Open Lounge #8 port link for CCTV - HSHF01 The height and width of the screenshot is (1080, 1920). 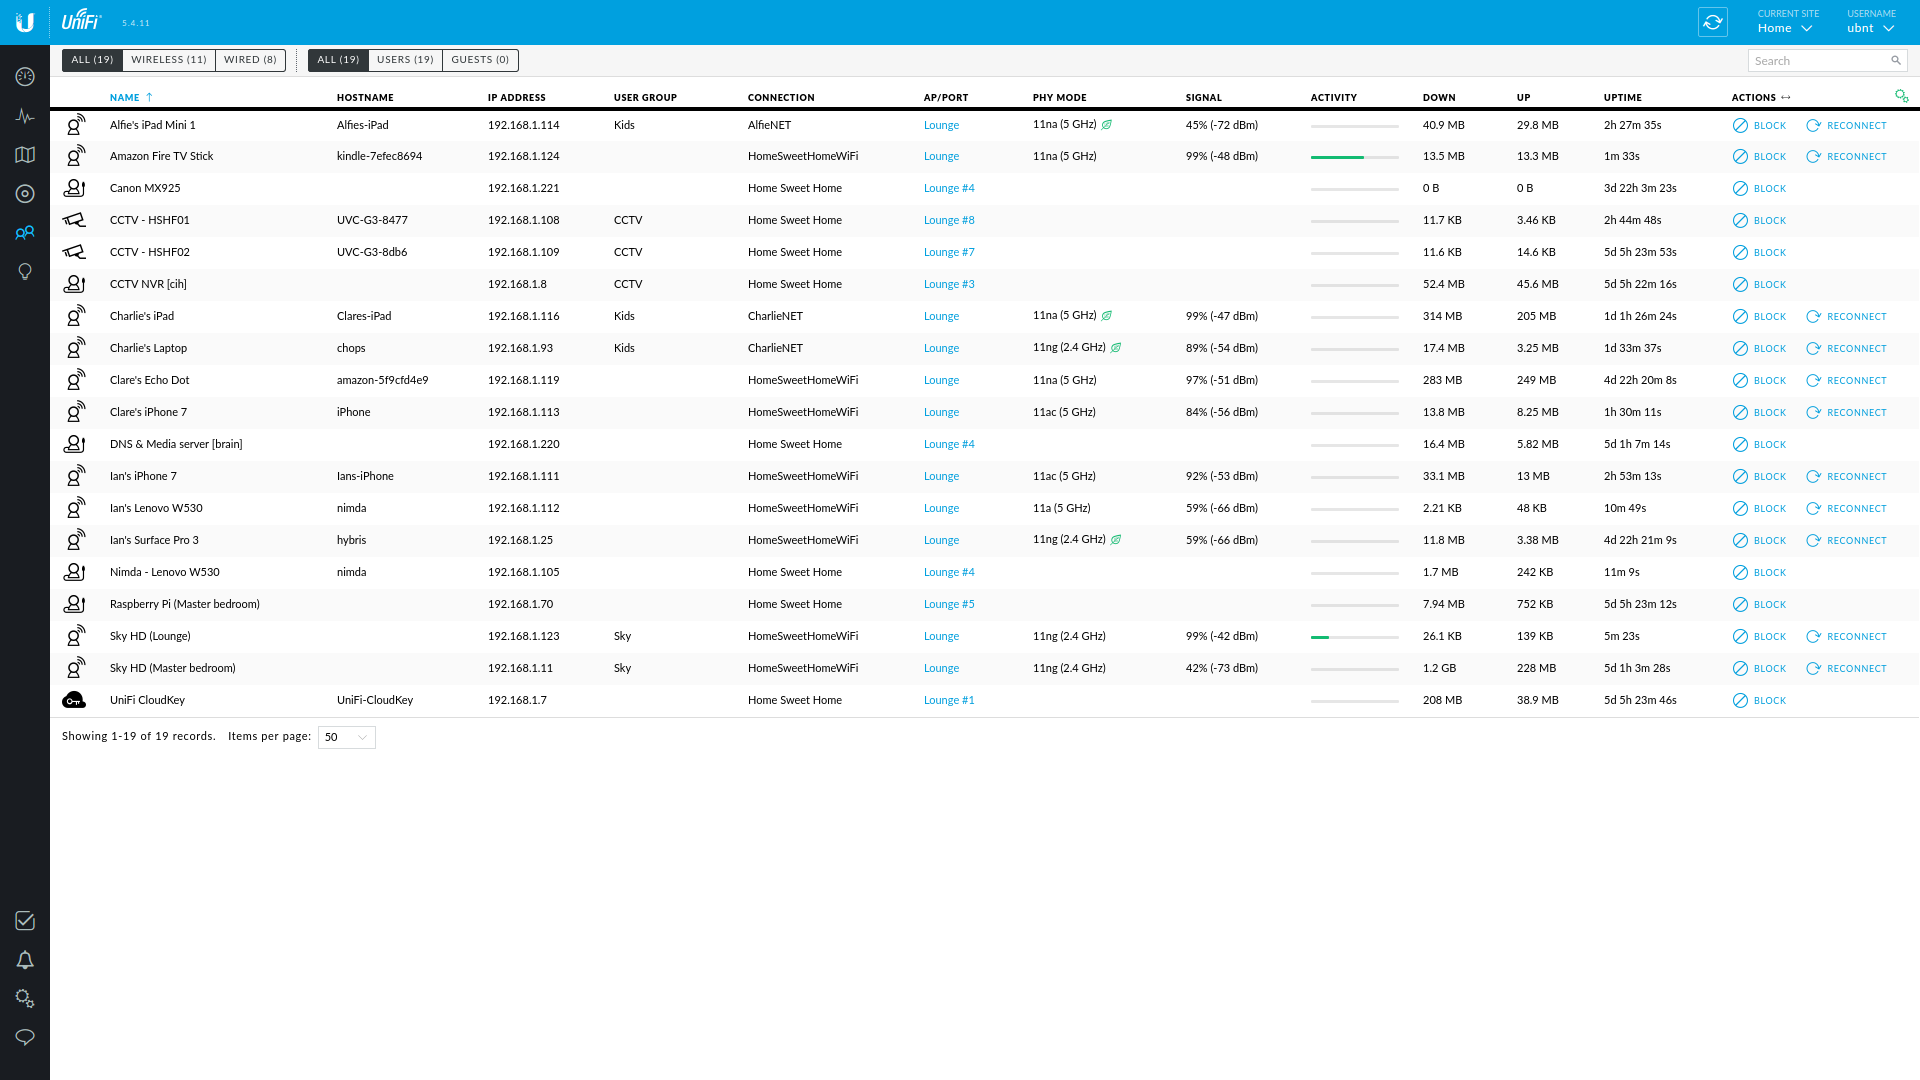tap(949, 220)
